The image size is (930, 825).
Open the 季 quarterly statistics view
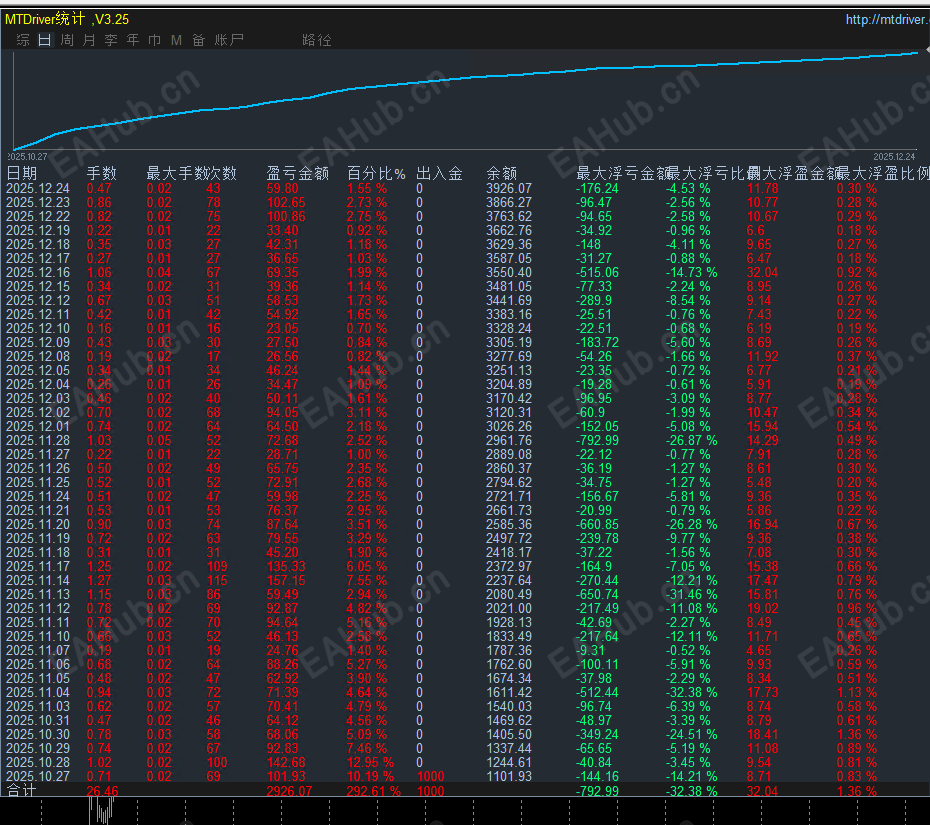click(110, 40)
